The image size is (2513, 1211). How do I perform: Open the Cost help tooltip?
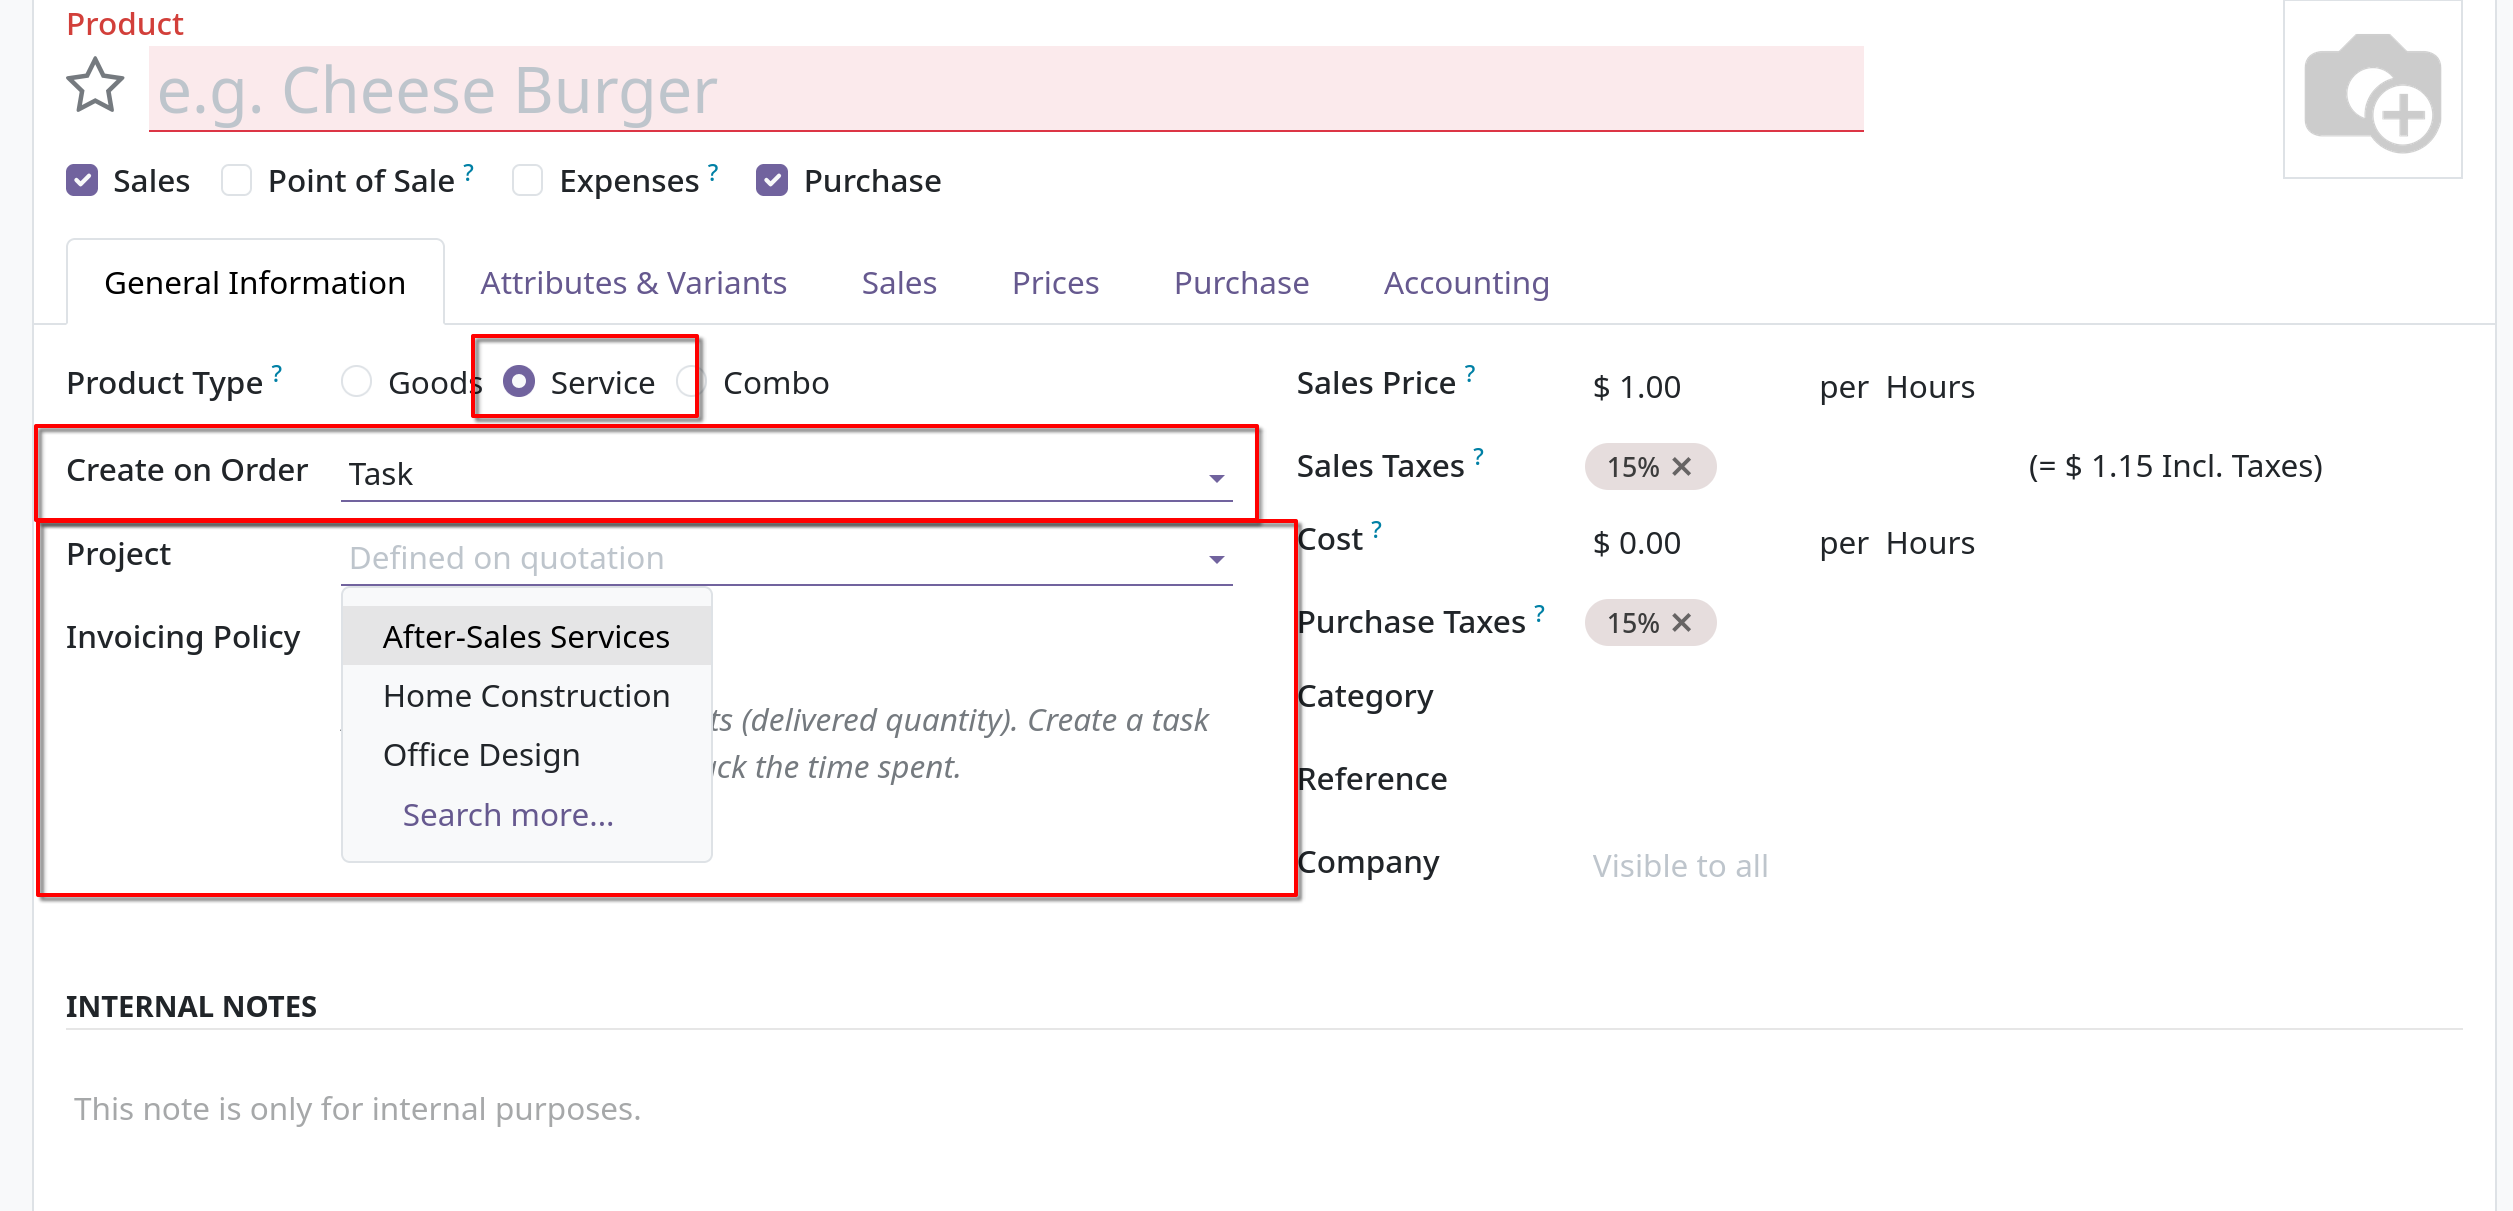[1377, 529]
